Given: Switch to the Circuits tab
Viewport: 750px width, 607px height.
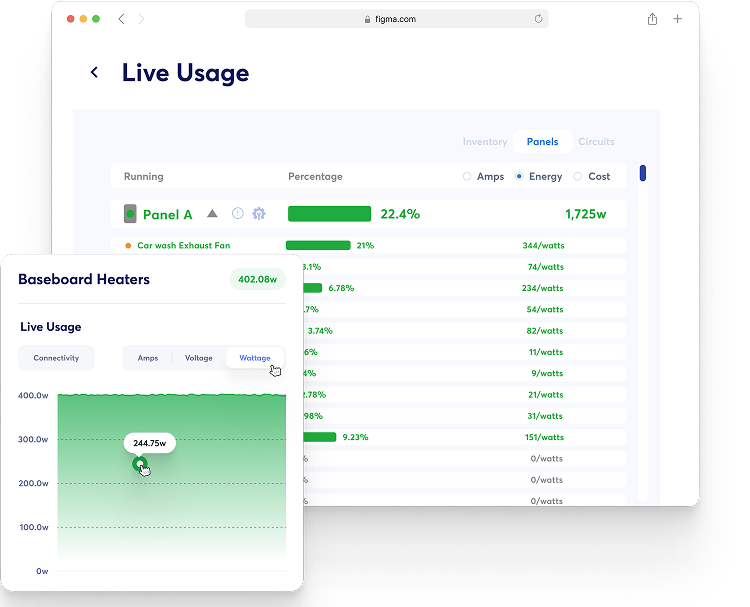Looking at the screenshot, I should (596, 142).
